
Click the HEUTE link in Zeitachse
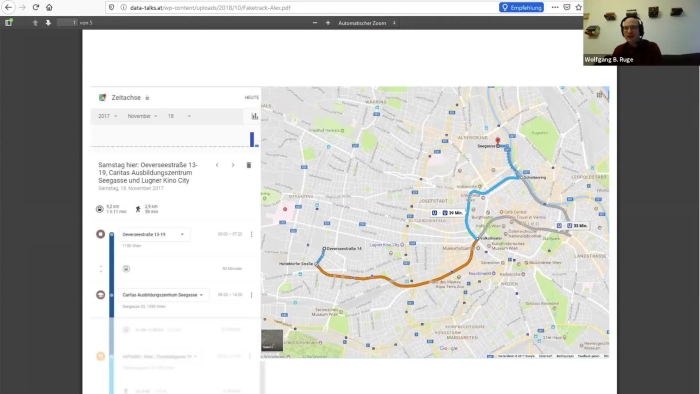tap(251, 97)
